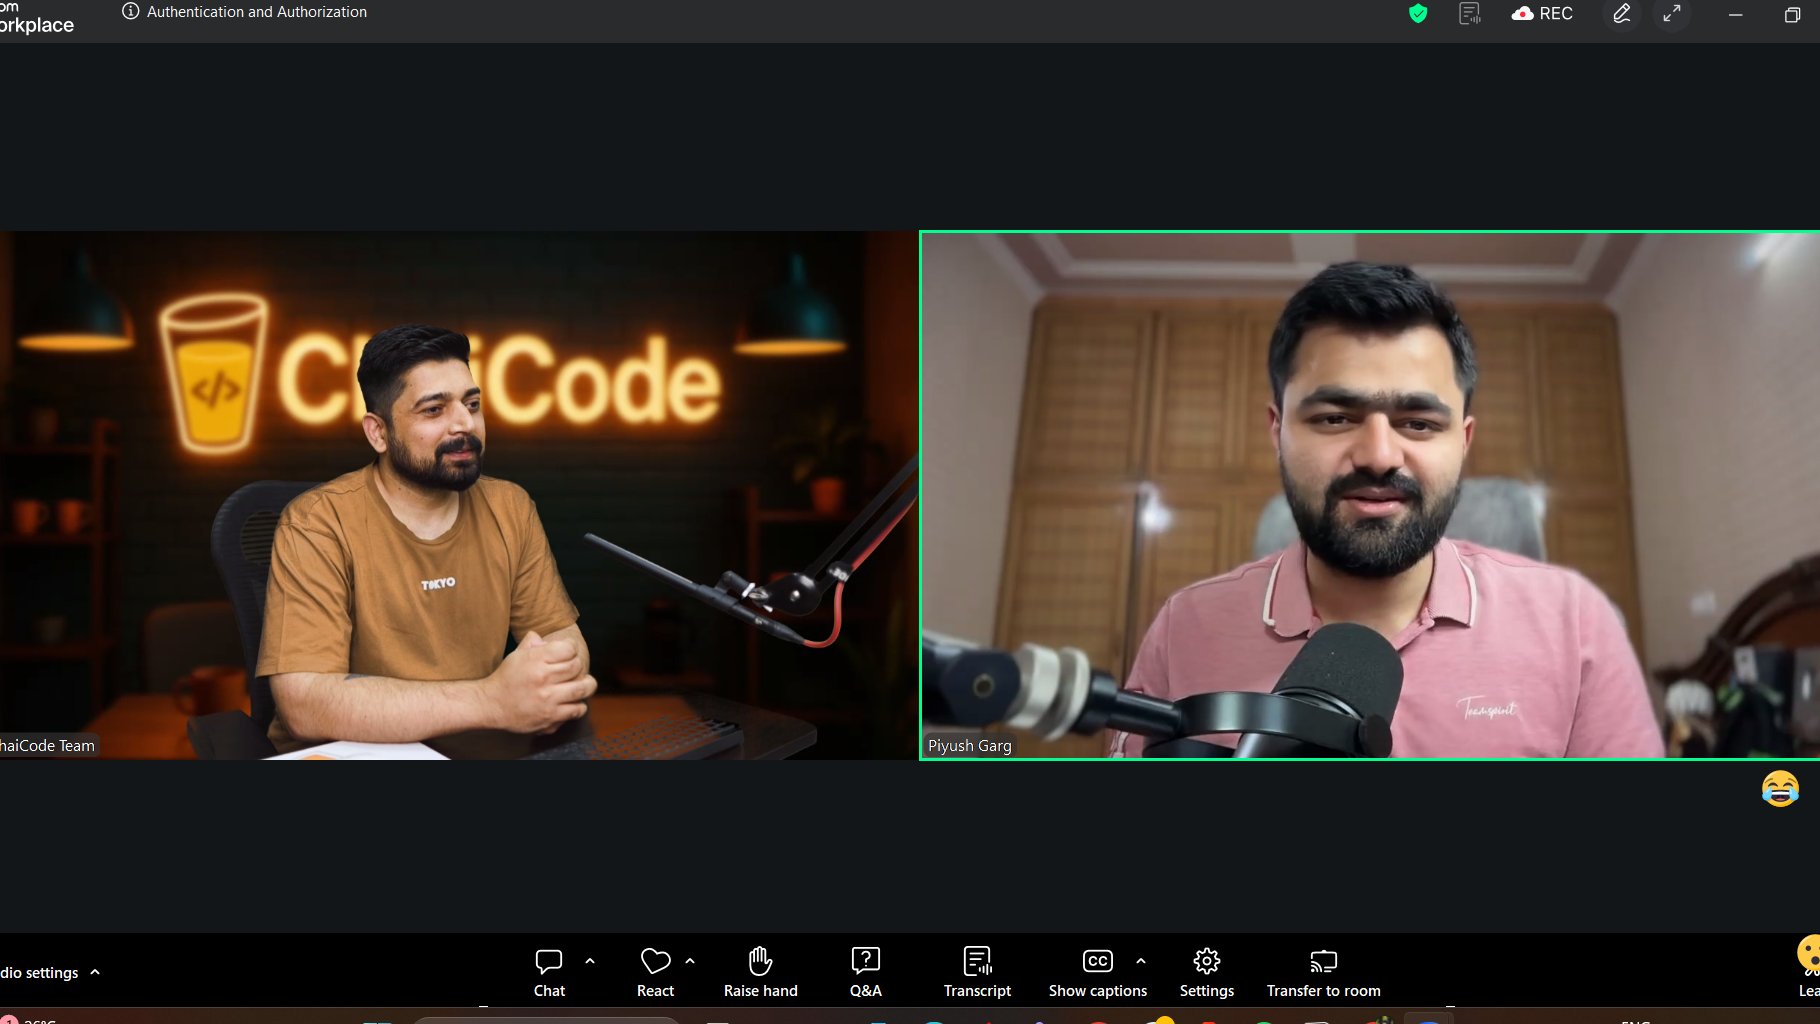Toggle Show captions on
1820x1024 pixels.
pos(1098,972)
